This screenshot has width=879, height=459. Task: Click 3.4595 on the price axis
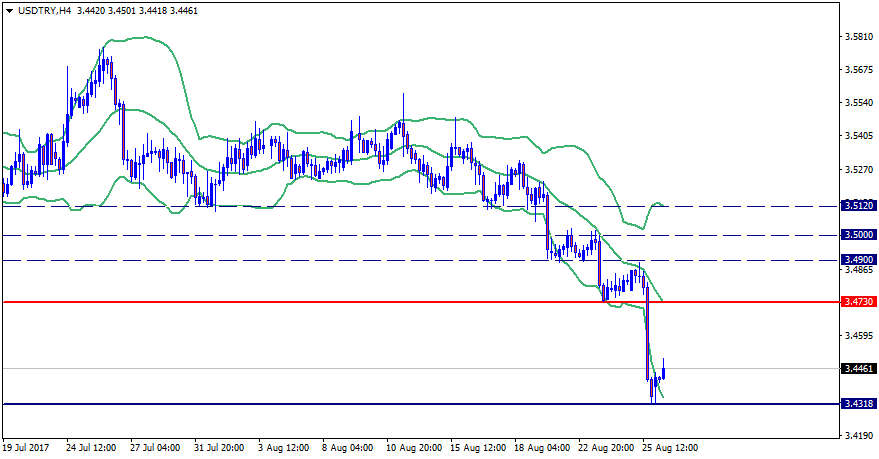tap(859, 336)
